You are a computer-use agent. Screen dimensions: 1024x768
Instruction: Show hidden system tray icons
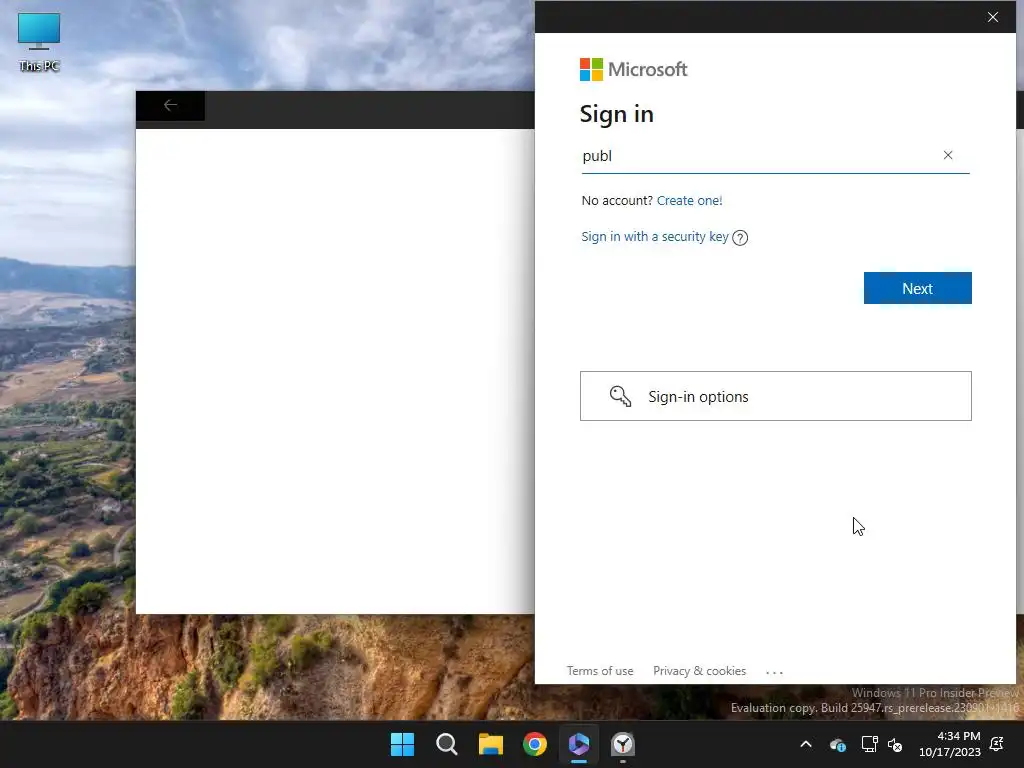[806, 744]
